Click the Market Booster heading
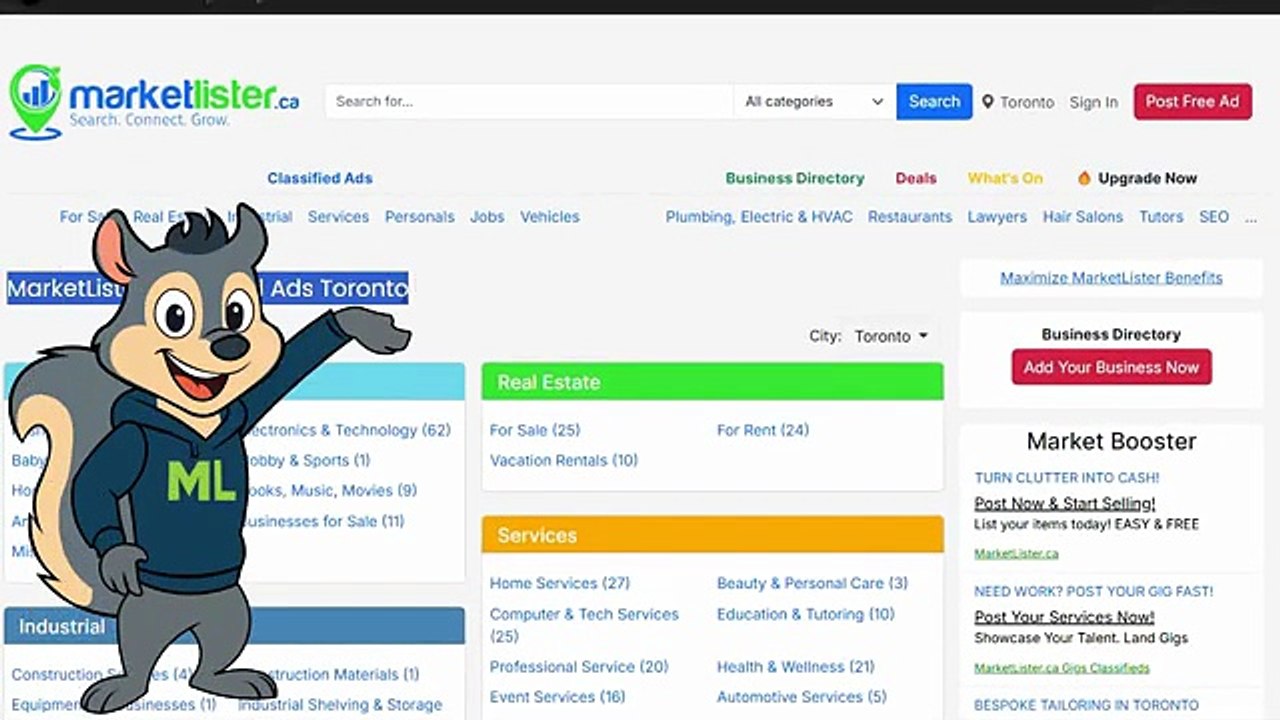This screenshot has width=1280, height=720. [x=1111, y=441]
